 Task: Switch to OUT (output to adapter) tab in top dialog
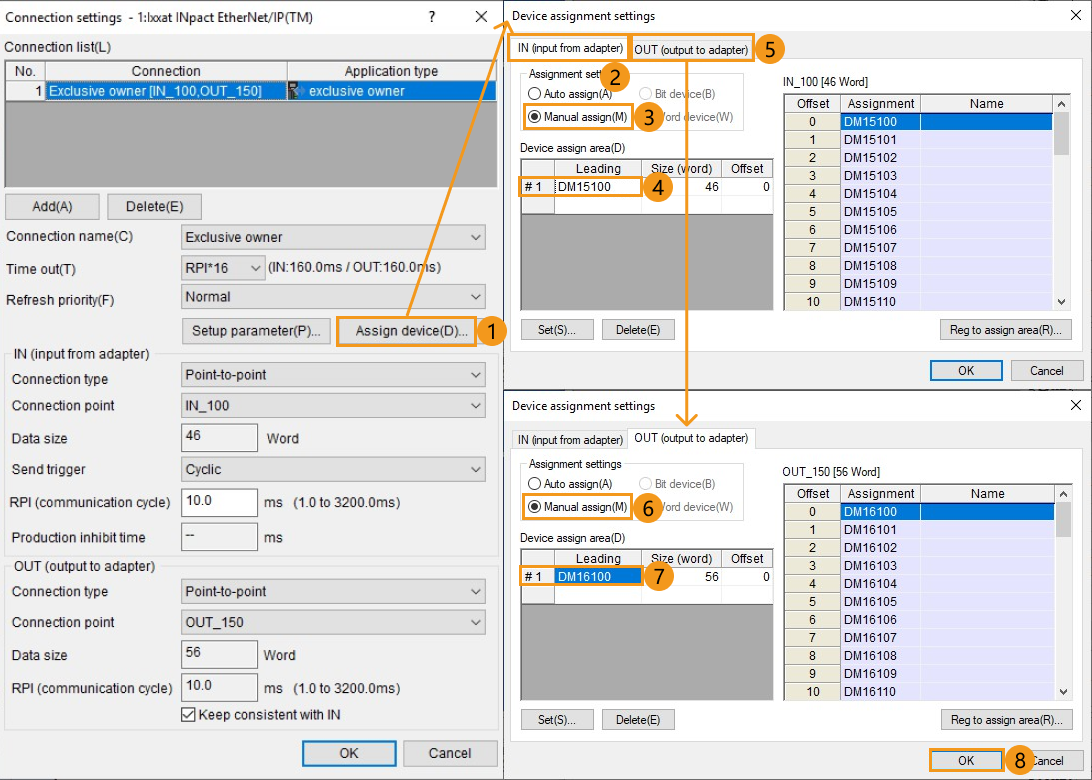[x=691, y=49]
